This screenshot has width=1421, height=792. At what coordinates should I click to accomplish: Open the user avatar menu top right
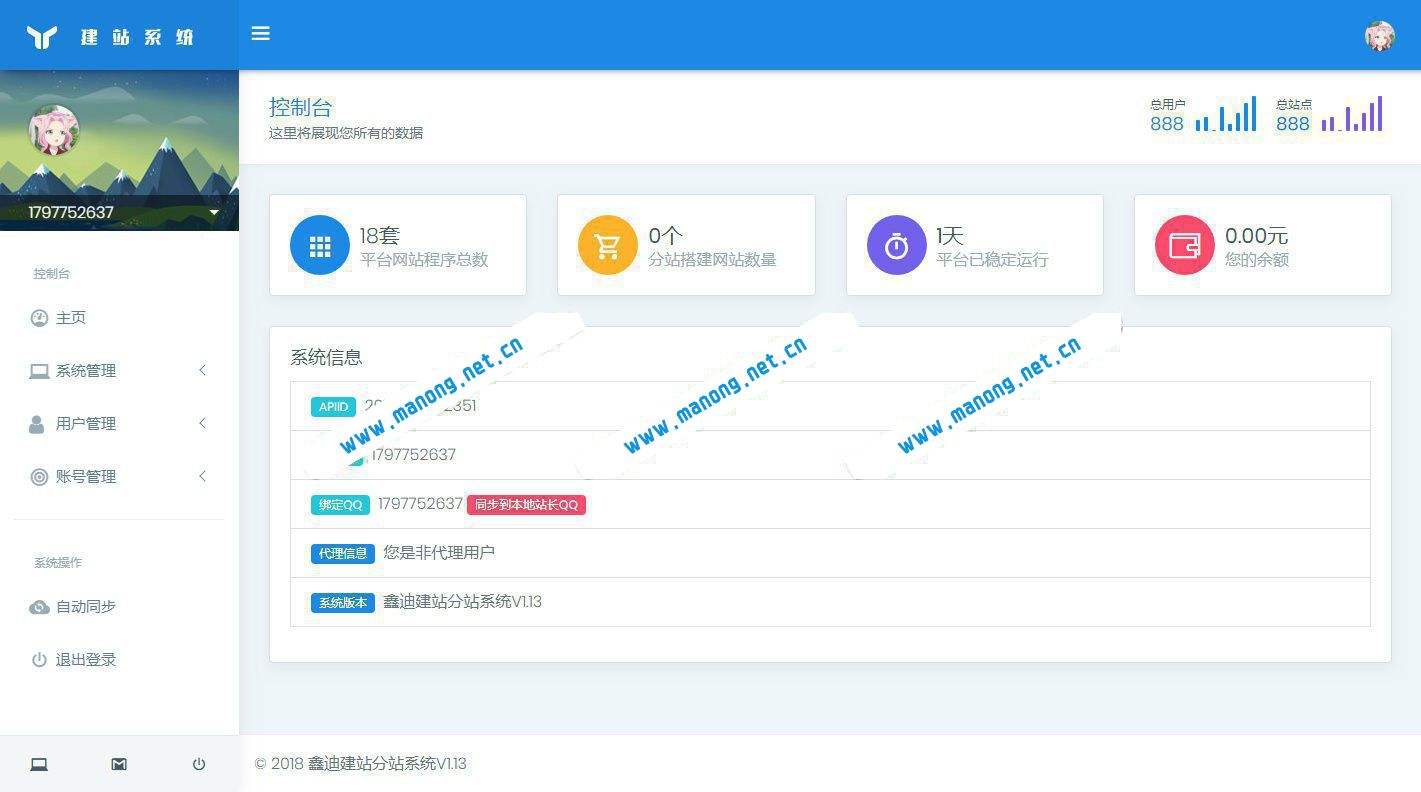point(1379,36)
